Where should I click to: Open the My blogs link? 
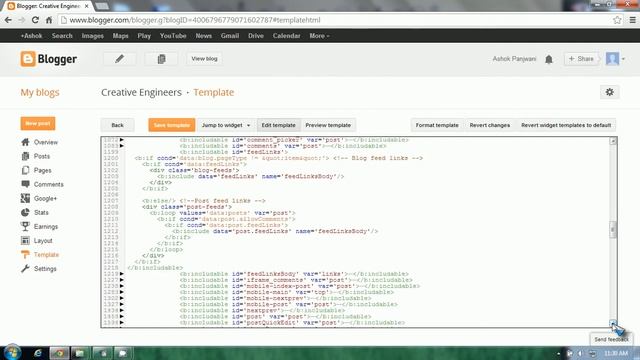tap(40, 93)
